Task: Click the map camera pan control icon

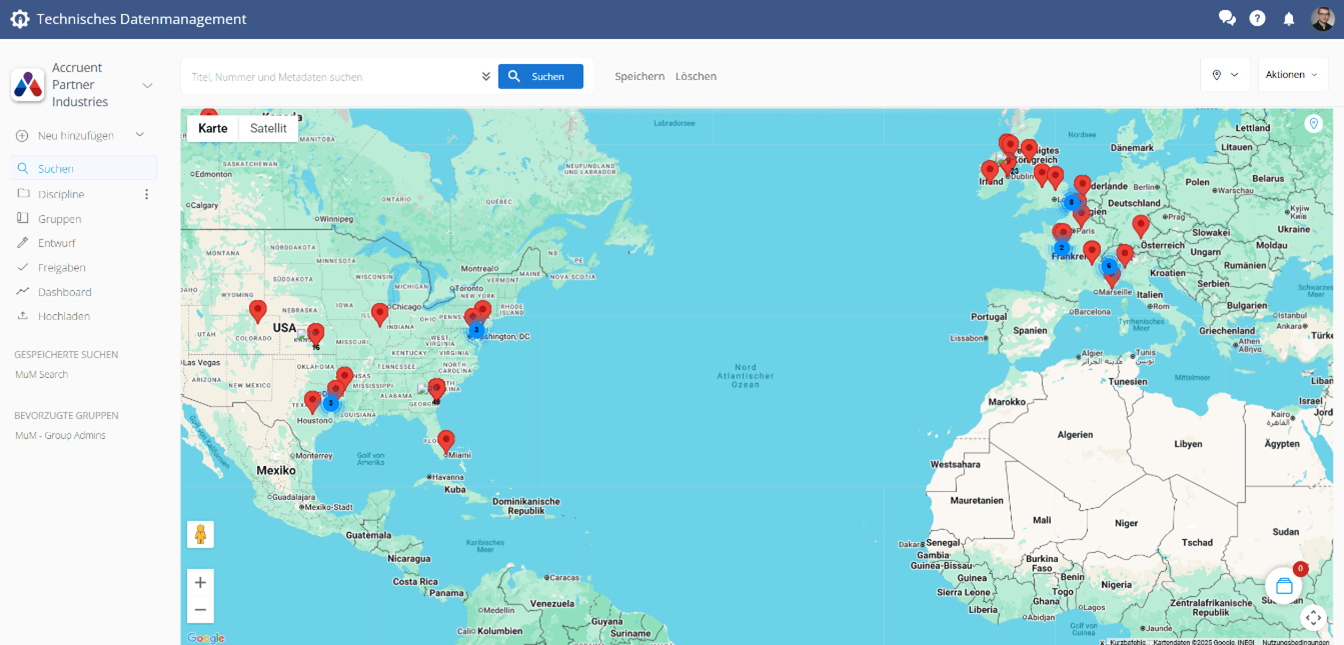Action: click(x=1313, y=618)
